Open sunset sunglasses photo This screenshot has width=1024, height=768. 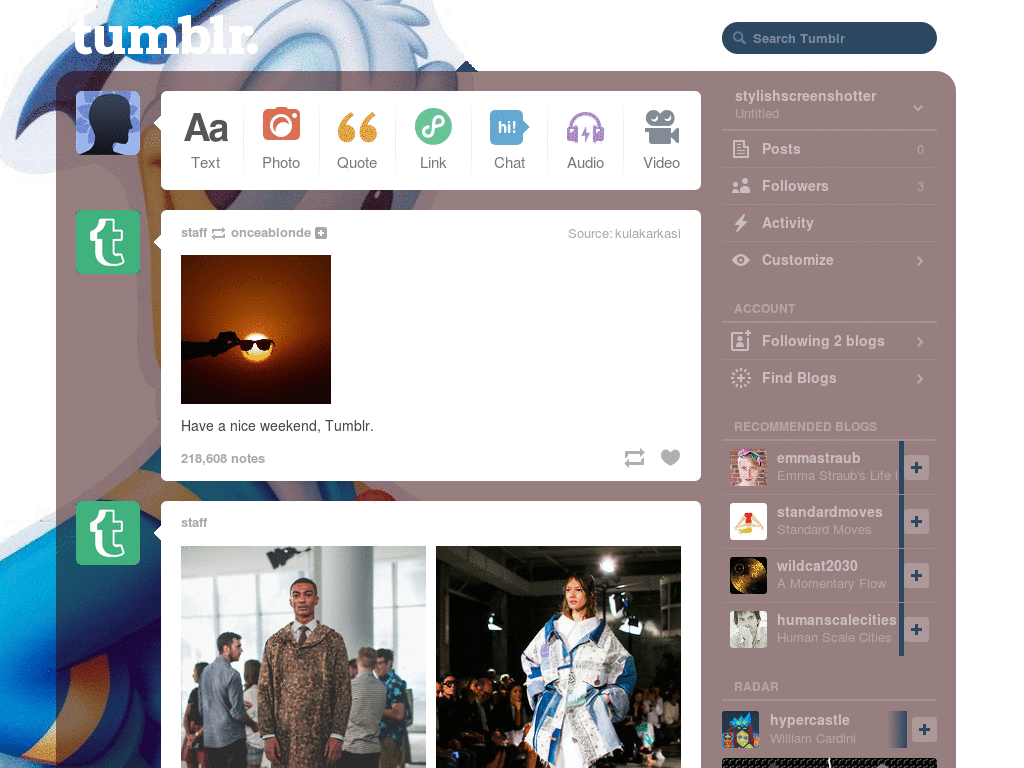click(256, 329)
